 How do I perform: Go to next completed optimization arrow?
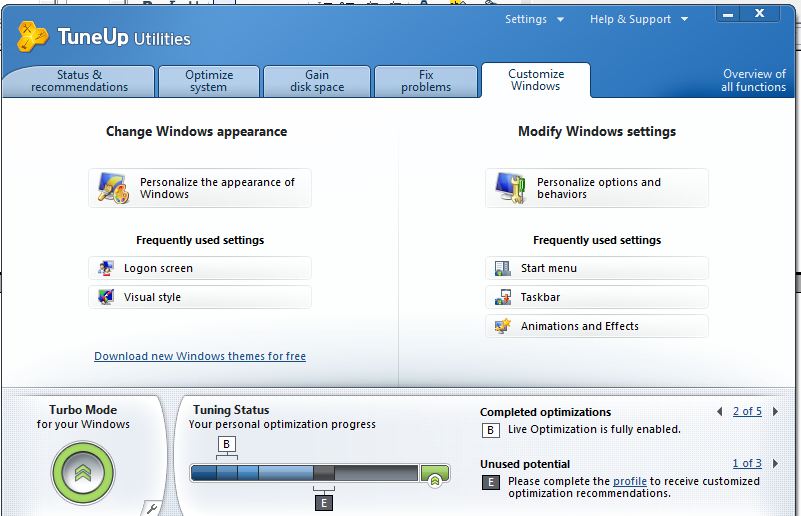click(x=774, y=411)
